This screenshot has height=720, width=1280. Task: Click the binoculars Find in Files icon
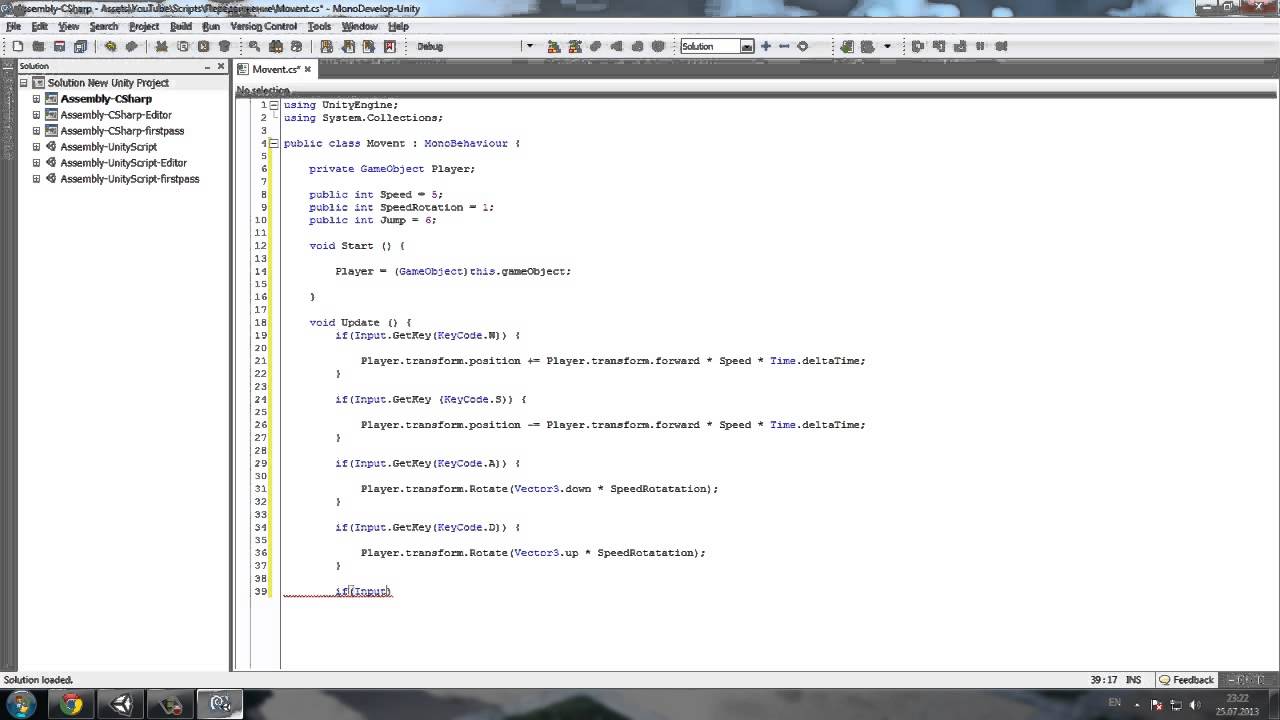276,46
